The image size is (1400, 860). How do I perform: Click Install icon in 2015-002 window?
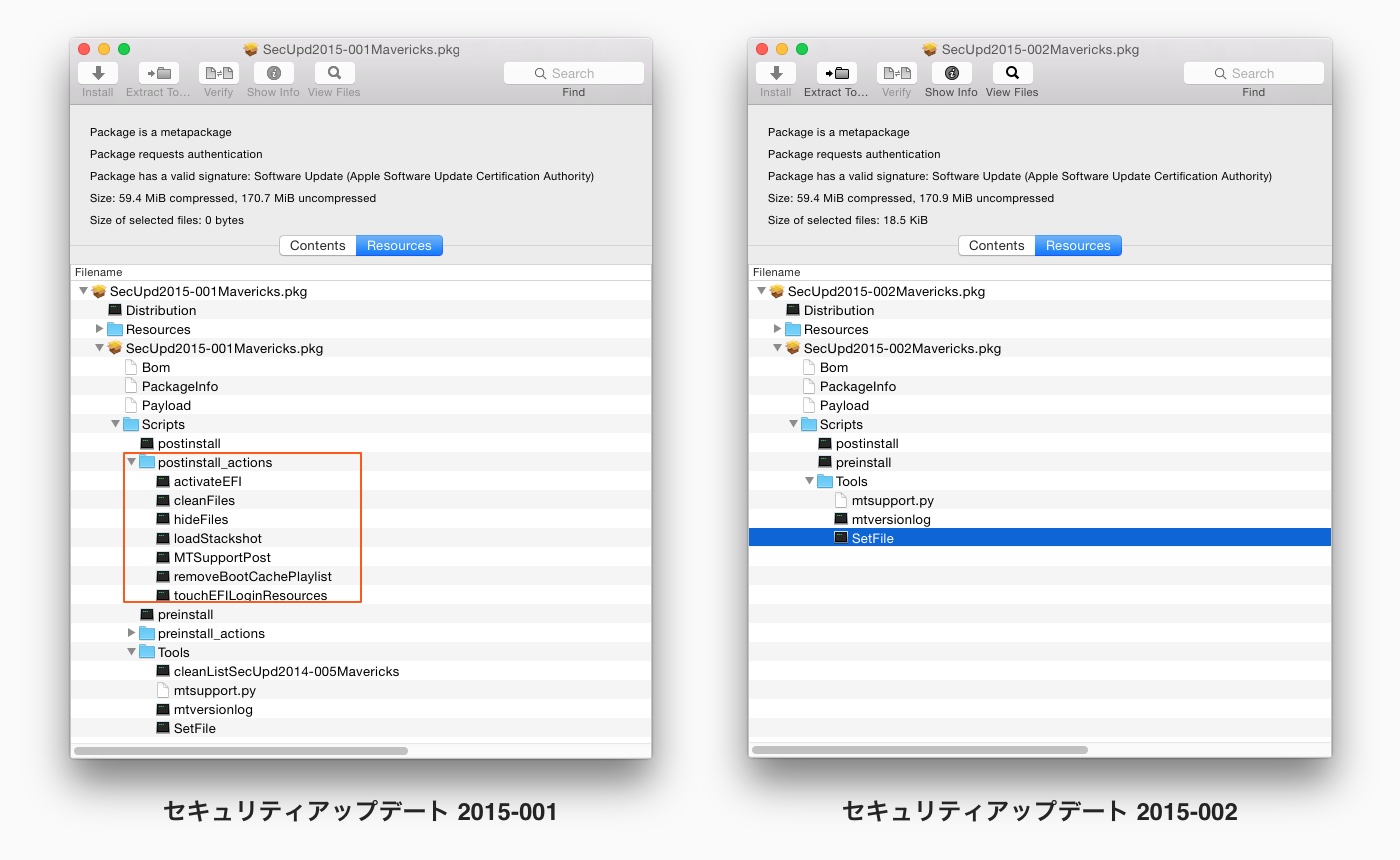[x=776, y=73]
